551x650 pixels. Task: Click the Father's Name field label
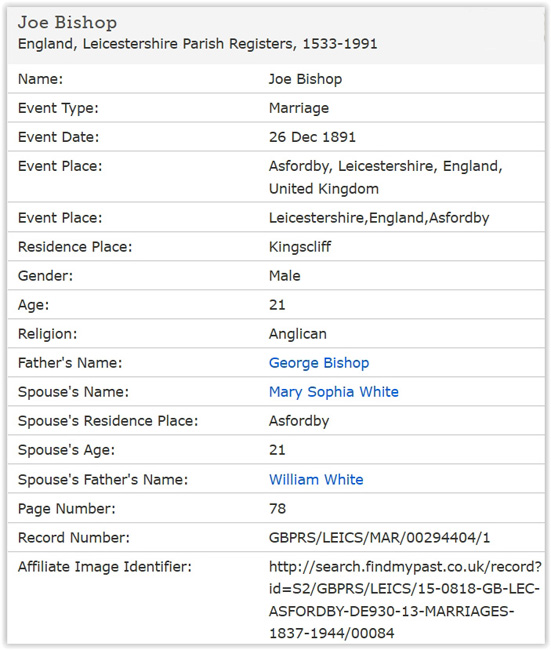tap(70, 363)
